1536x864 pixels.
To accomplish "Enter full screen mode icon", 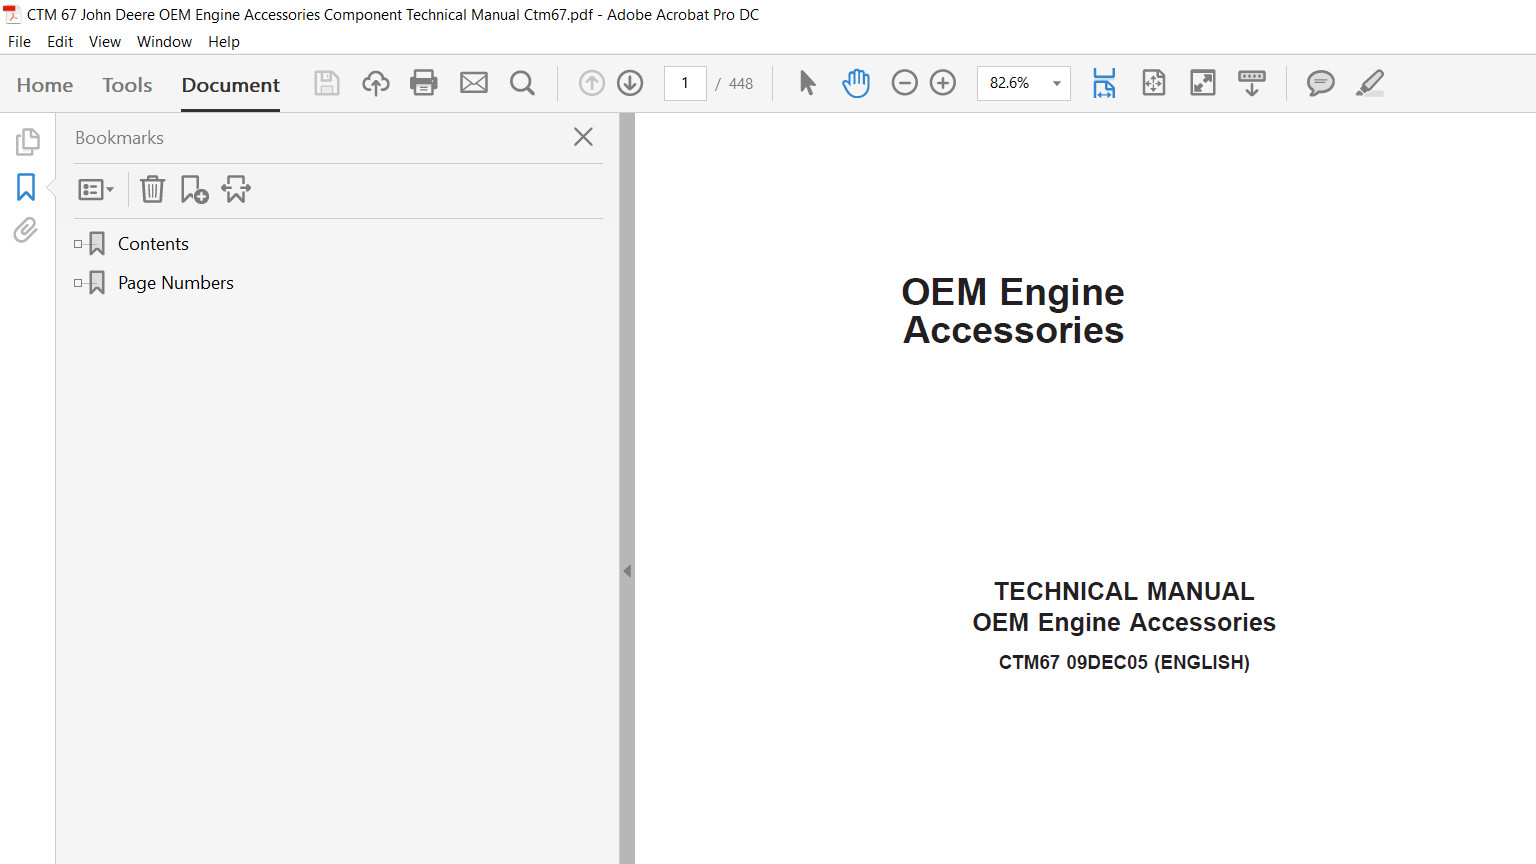I will [1203, 83].
